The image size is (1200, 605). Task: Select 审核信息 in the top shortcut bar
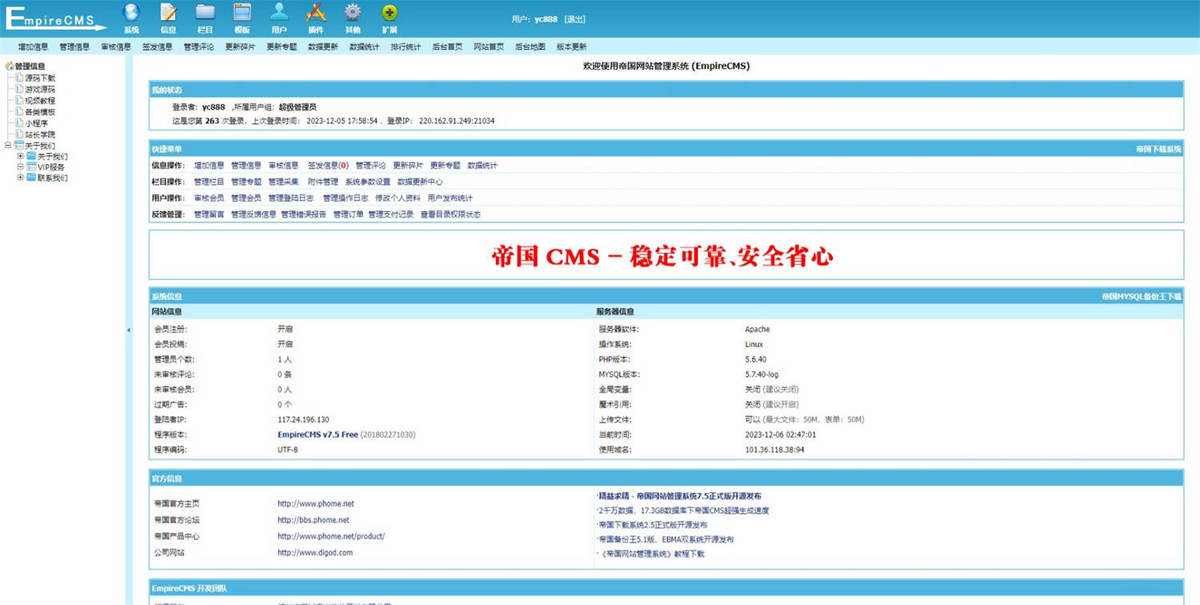tap(116, 47)
